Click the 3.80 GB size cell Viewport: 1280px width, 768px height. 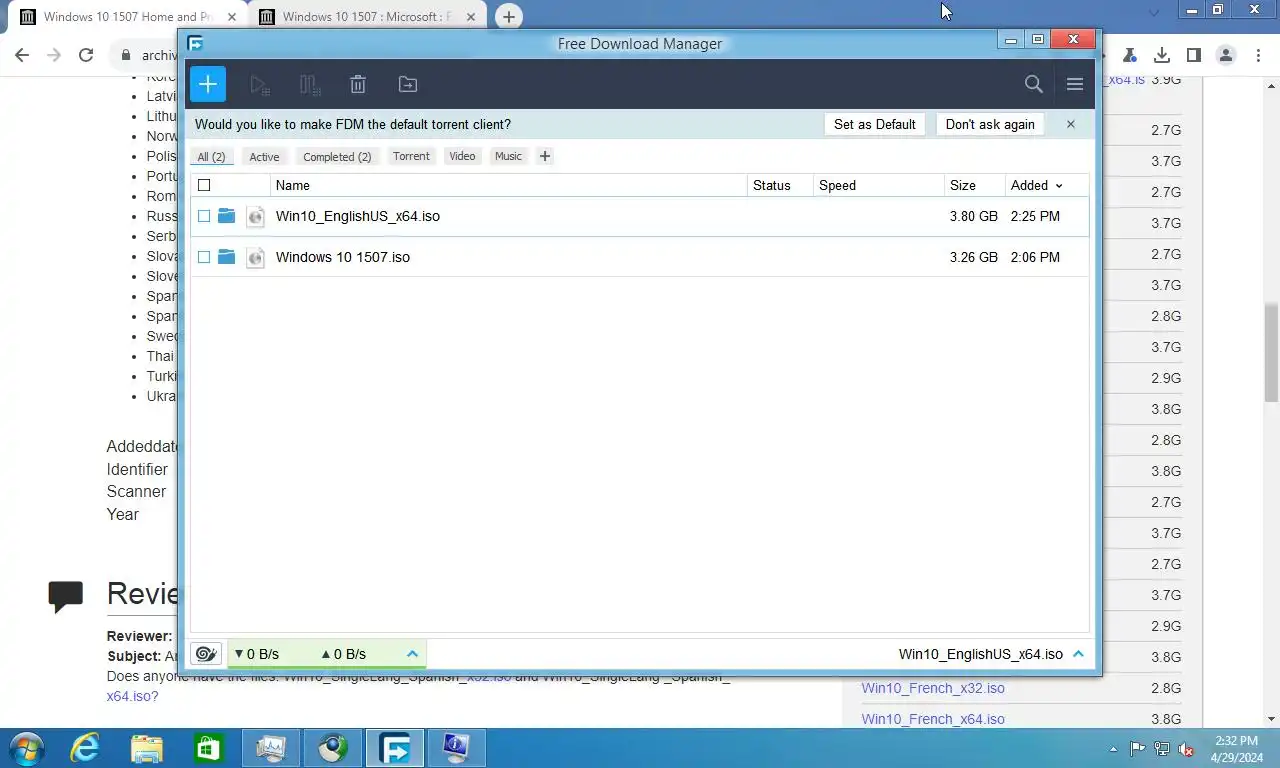pyautogui.click(x=974, y=216)
